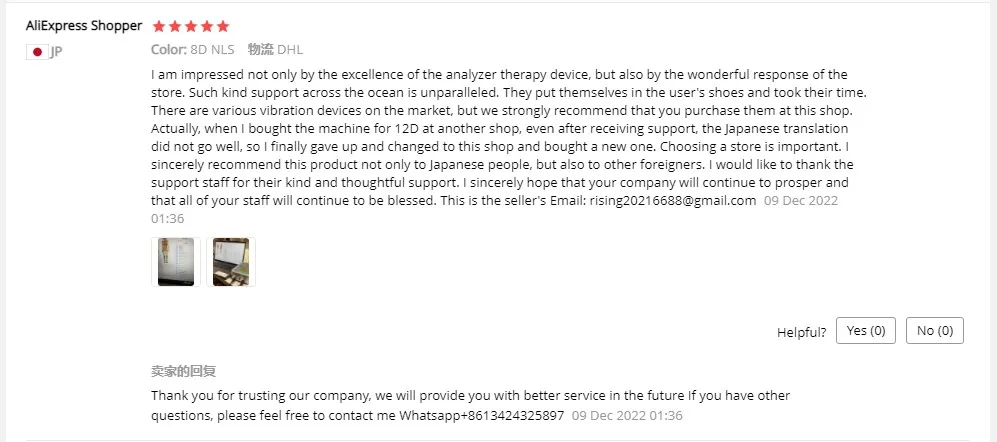Click the seller reply heading
997x442 pixels.
pos(184,372)
